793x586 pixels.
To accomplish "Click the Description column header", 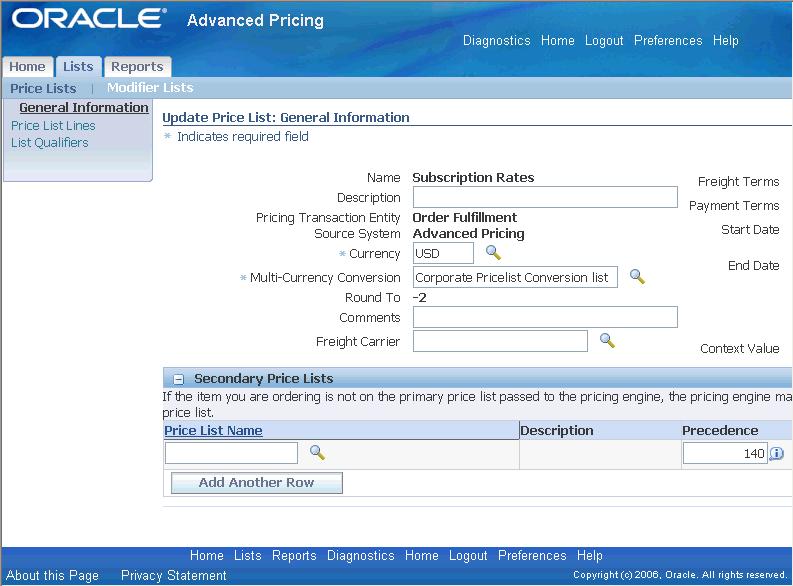I will point(556,430).
